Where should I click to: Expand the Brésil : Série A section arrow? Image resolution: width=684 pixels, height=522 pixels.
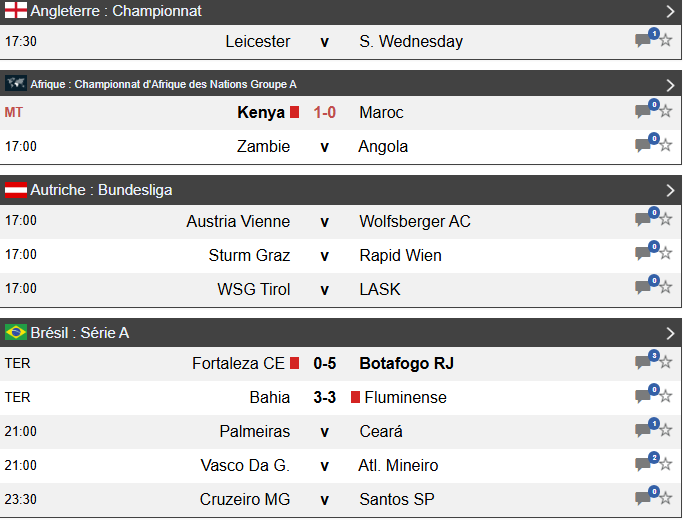point(670,333)
